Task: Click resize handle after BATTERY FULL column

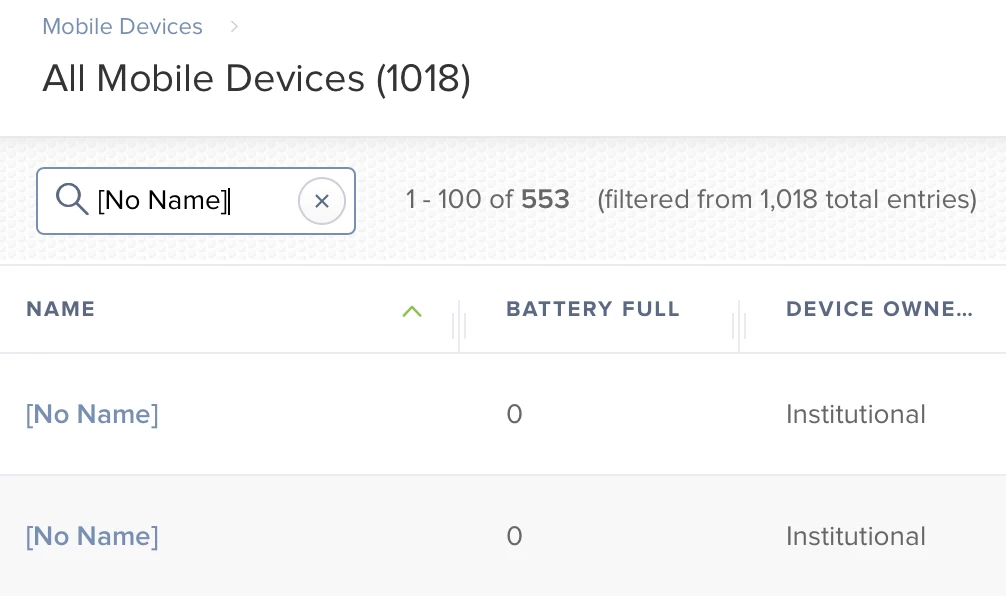Action: (x=739, y=325)
